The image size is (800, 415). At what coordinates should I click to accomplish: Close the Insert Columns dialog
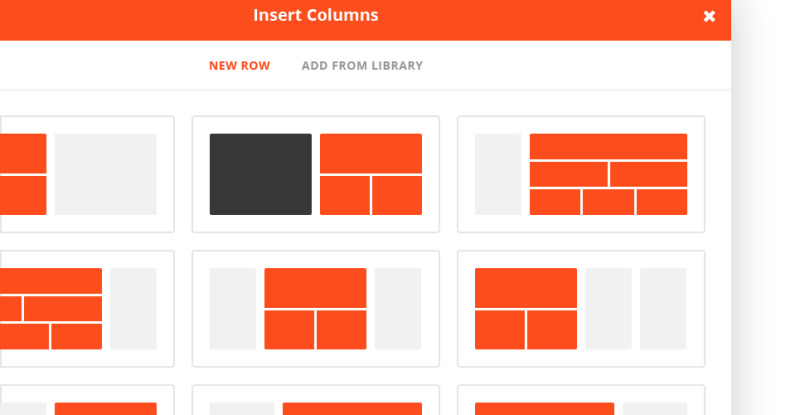point(709,16)
